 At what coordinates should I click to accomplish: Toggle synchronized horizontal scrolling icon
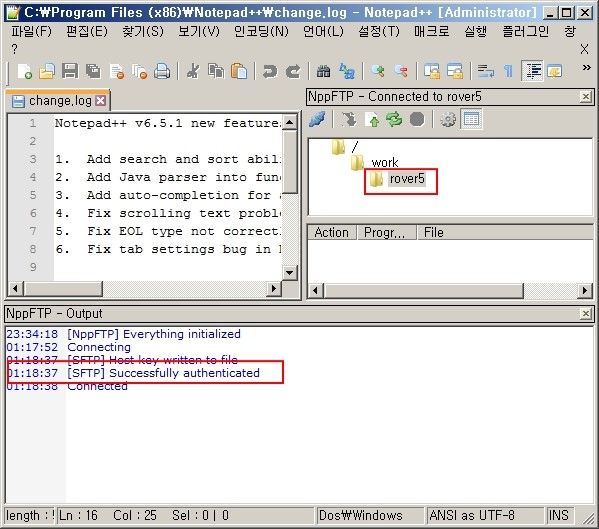(x=455, y=71)
